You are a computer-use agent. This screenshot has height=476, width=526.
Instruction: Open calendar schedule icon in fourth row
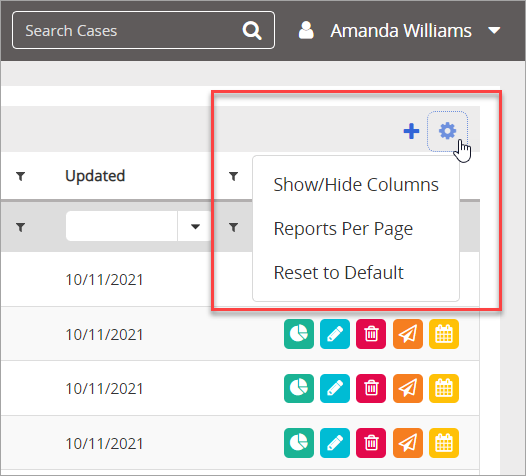(x=444, y=443)
